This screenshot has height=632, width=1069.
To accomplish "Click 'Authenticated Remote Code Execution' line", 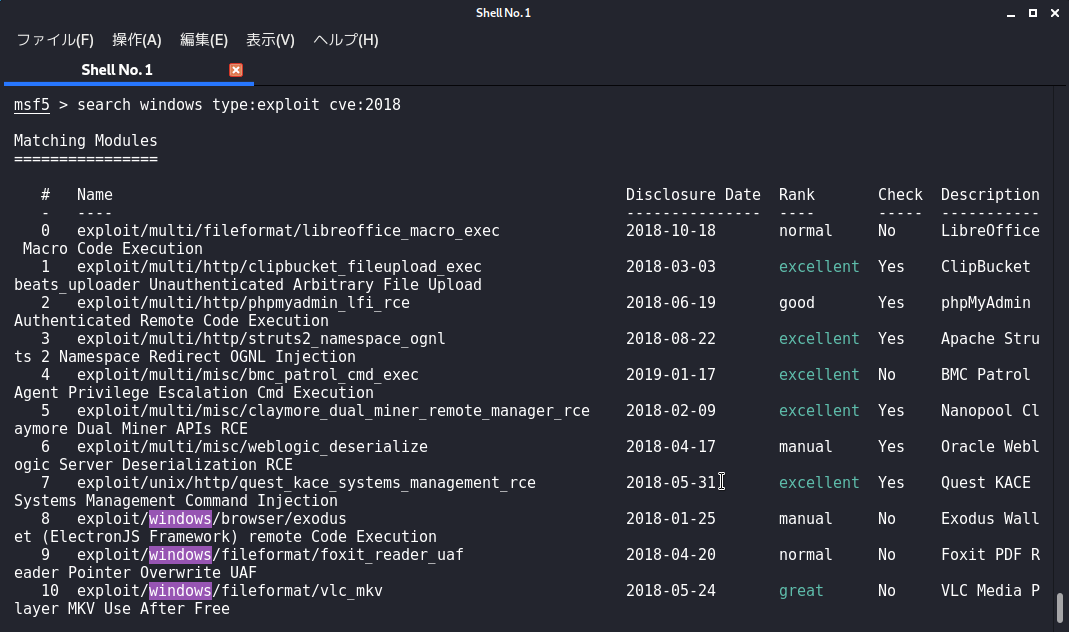I will click(x=171, y=321).
